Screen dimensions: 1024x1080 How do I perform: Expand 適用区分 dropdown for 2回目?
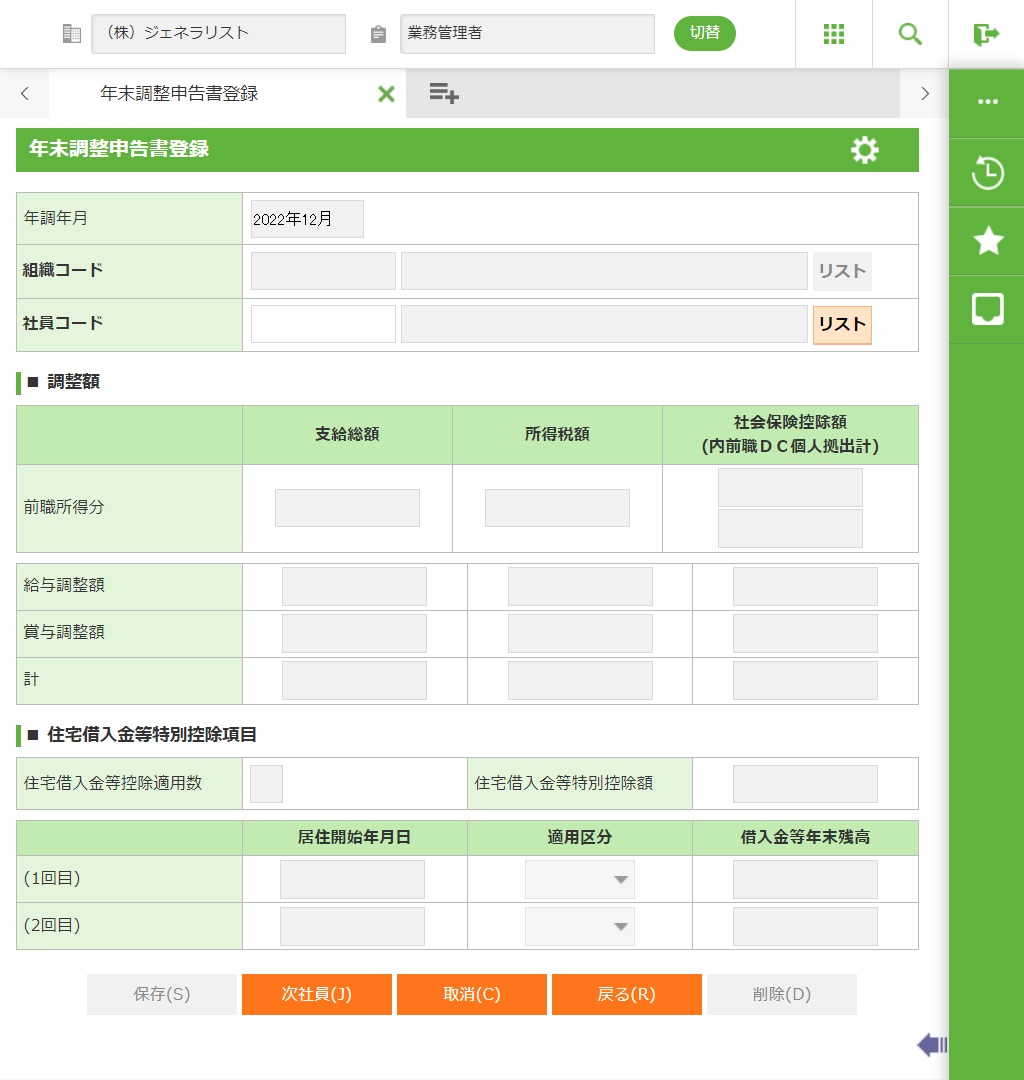point(580,927)
